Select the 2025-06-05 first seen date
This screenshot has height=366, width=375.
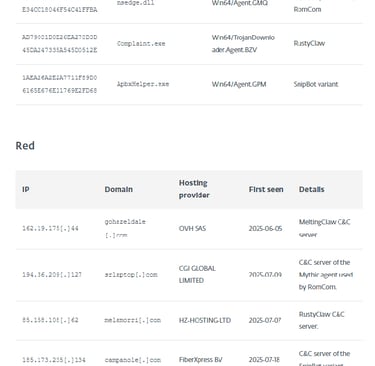click(265, 228)
